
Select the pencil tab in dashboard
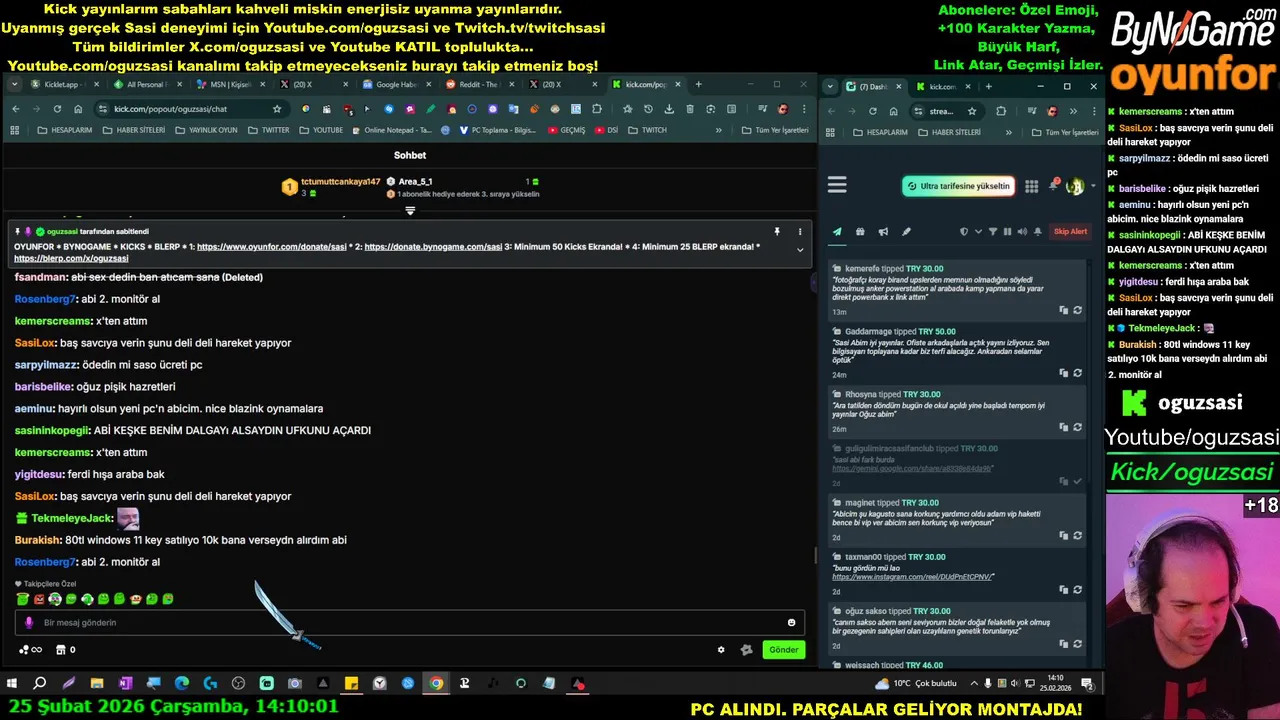(x=906, y=232)
